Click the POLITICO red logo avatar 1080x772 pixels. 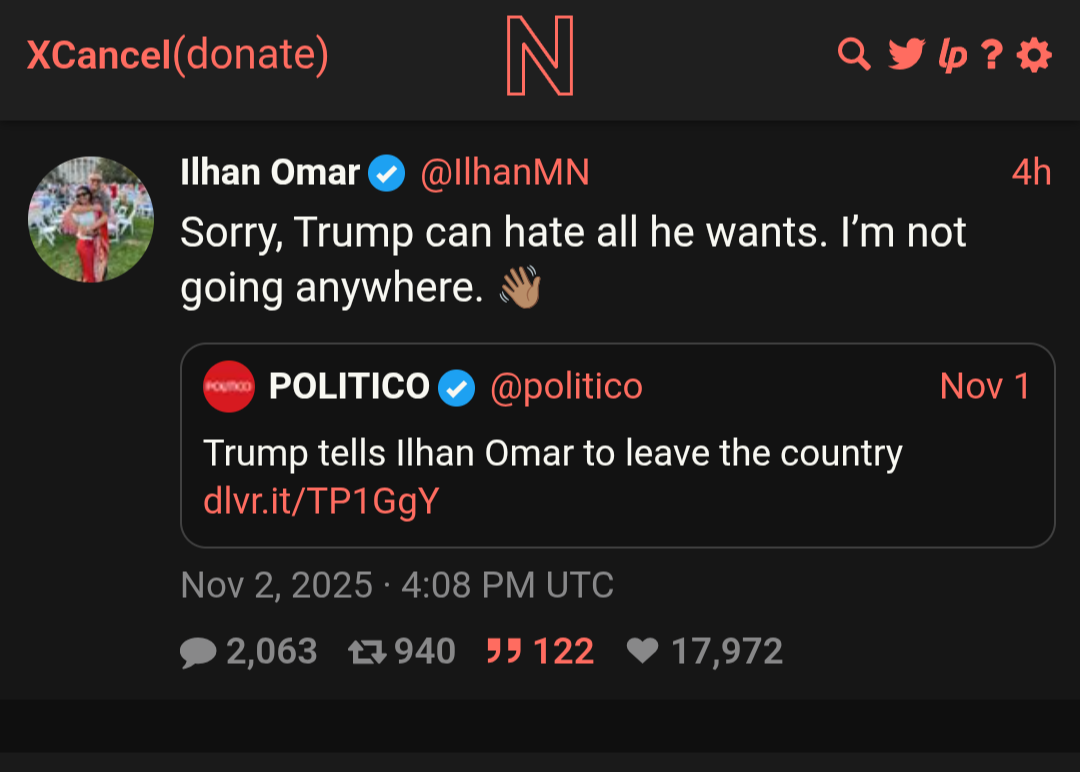229,386
